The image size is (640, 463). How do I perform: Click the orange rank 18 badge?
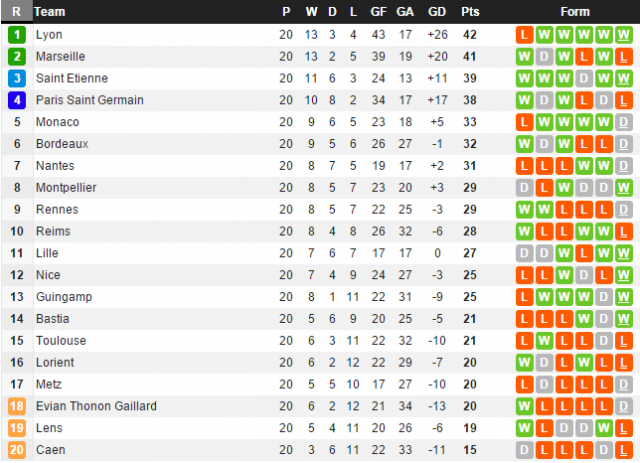(17, 406)
